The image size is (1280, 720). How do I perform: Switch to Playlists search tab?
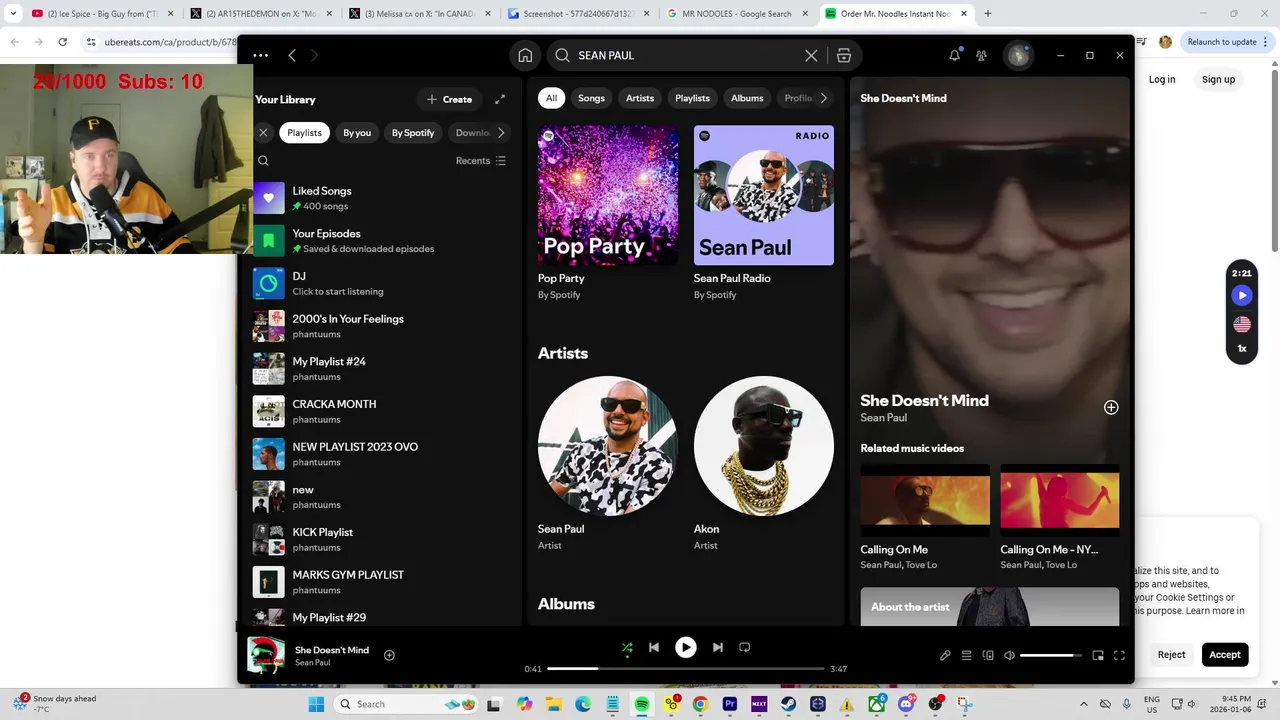pos(692,98)
